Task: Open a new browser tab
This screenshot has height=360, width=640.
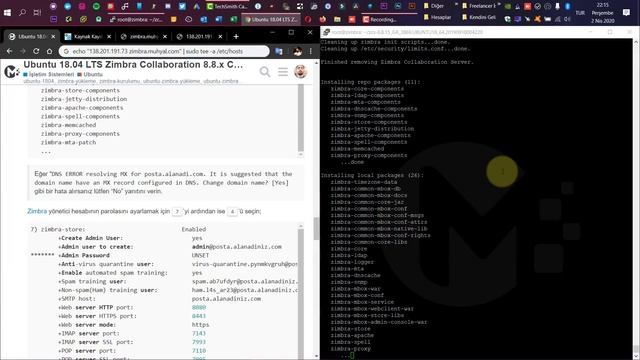Action: 236,37
